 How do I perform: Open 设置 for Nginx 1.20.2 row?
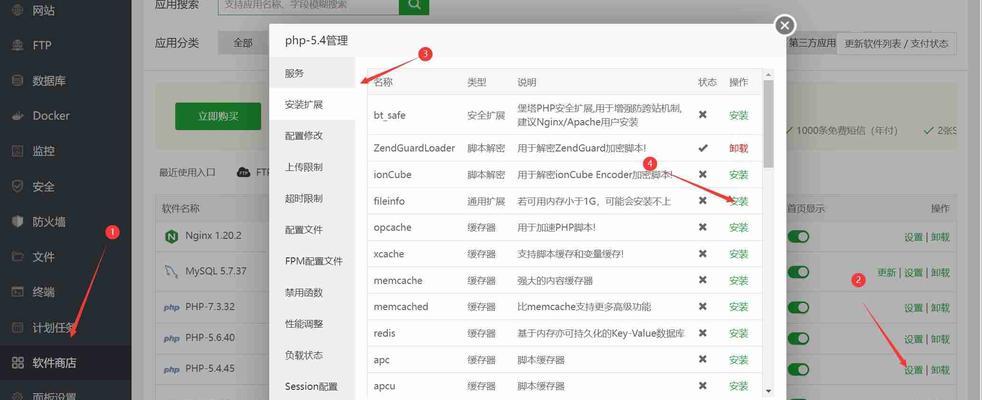913,237
